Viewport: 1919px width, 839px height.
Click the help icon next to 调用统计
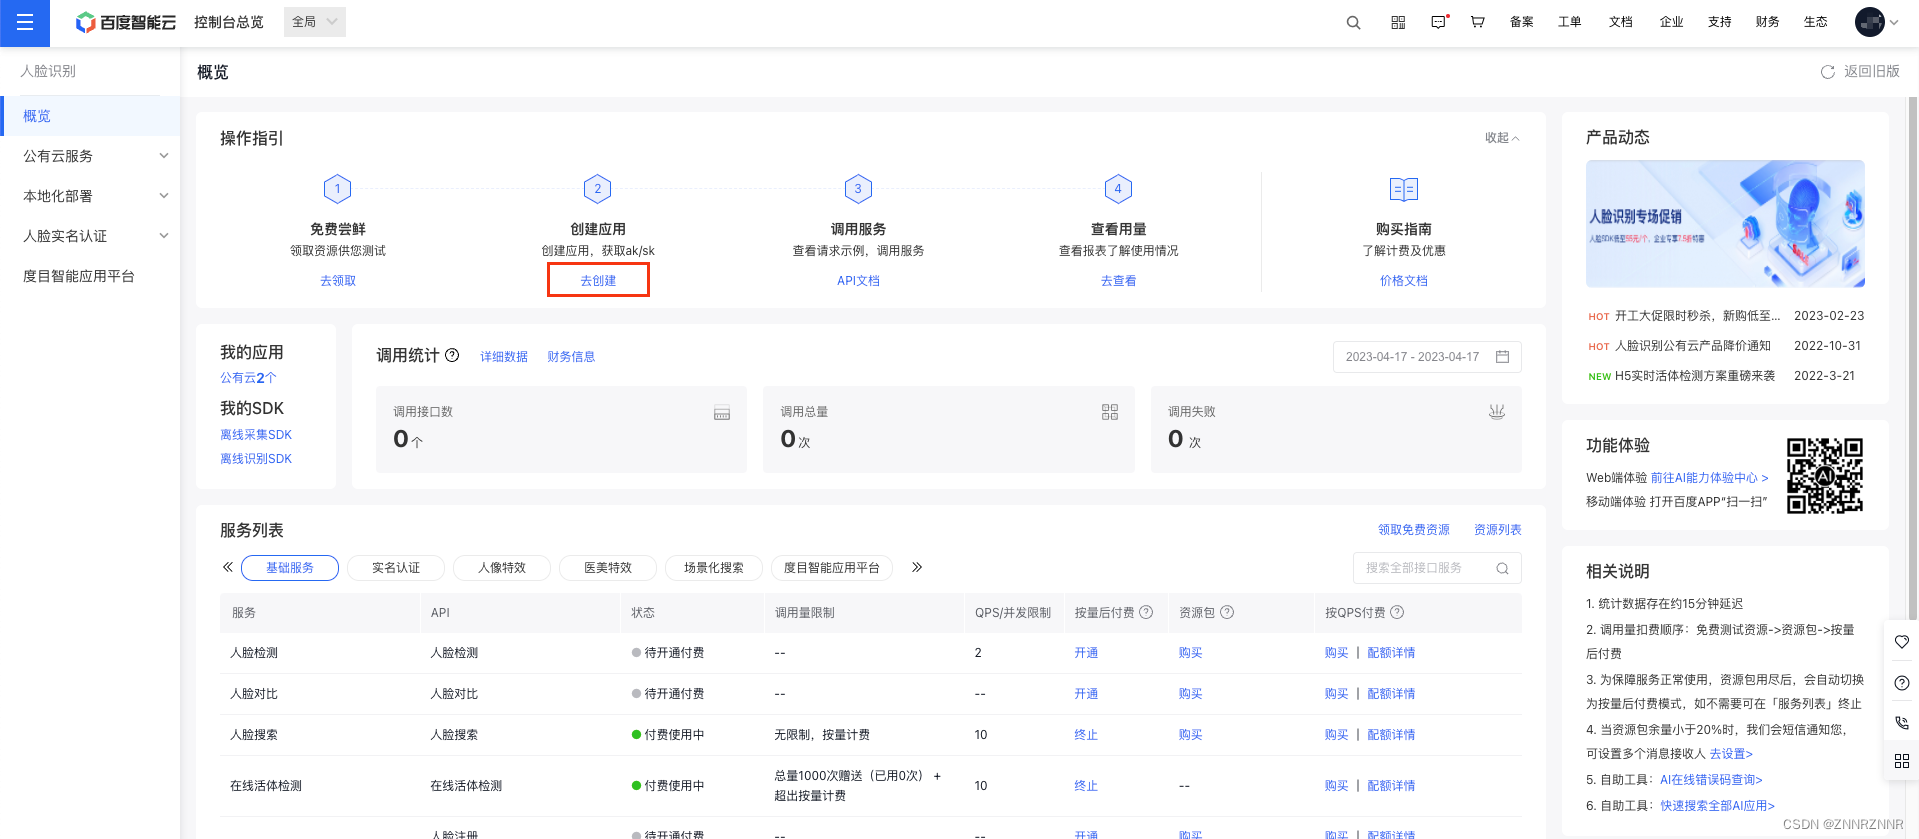click(452, 355)
